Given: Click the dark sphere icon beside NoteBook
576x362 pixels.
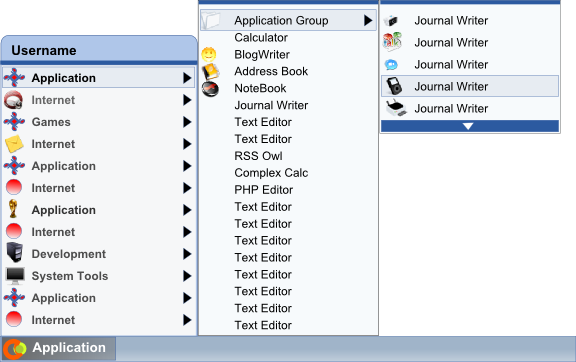Looking at the screenshot, I should tap(210, 89).
